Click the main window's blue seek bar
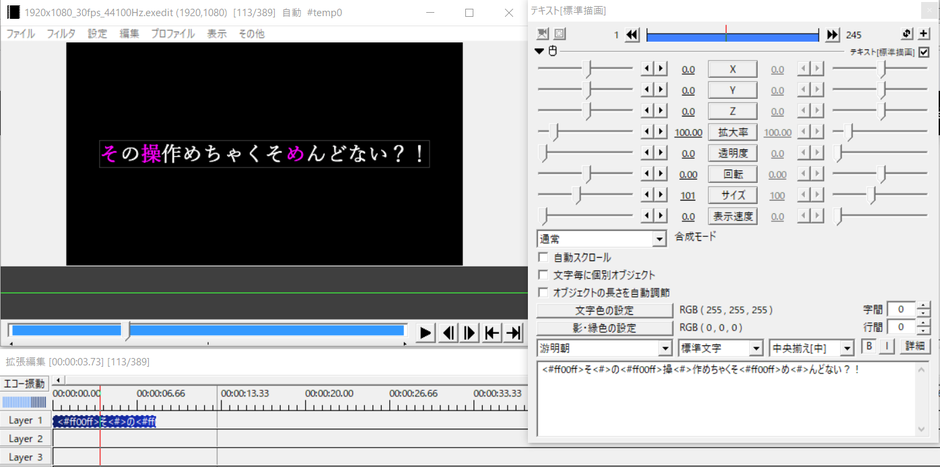Image resolution: width=940 pixels, height=467 pixels. point(207,330)
